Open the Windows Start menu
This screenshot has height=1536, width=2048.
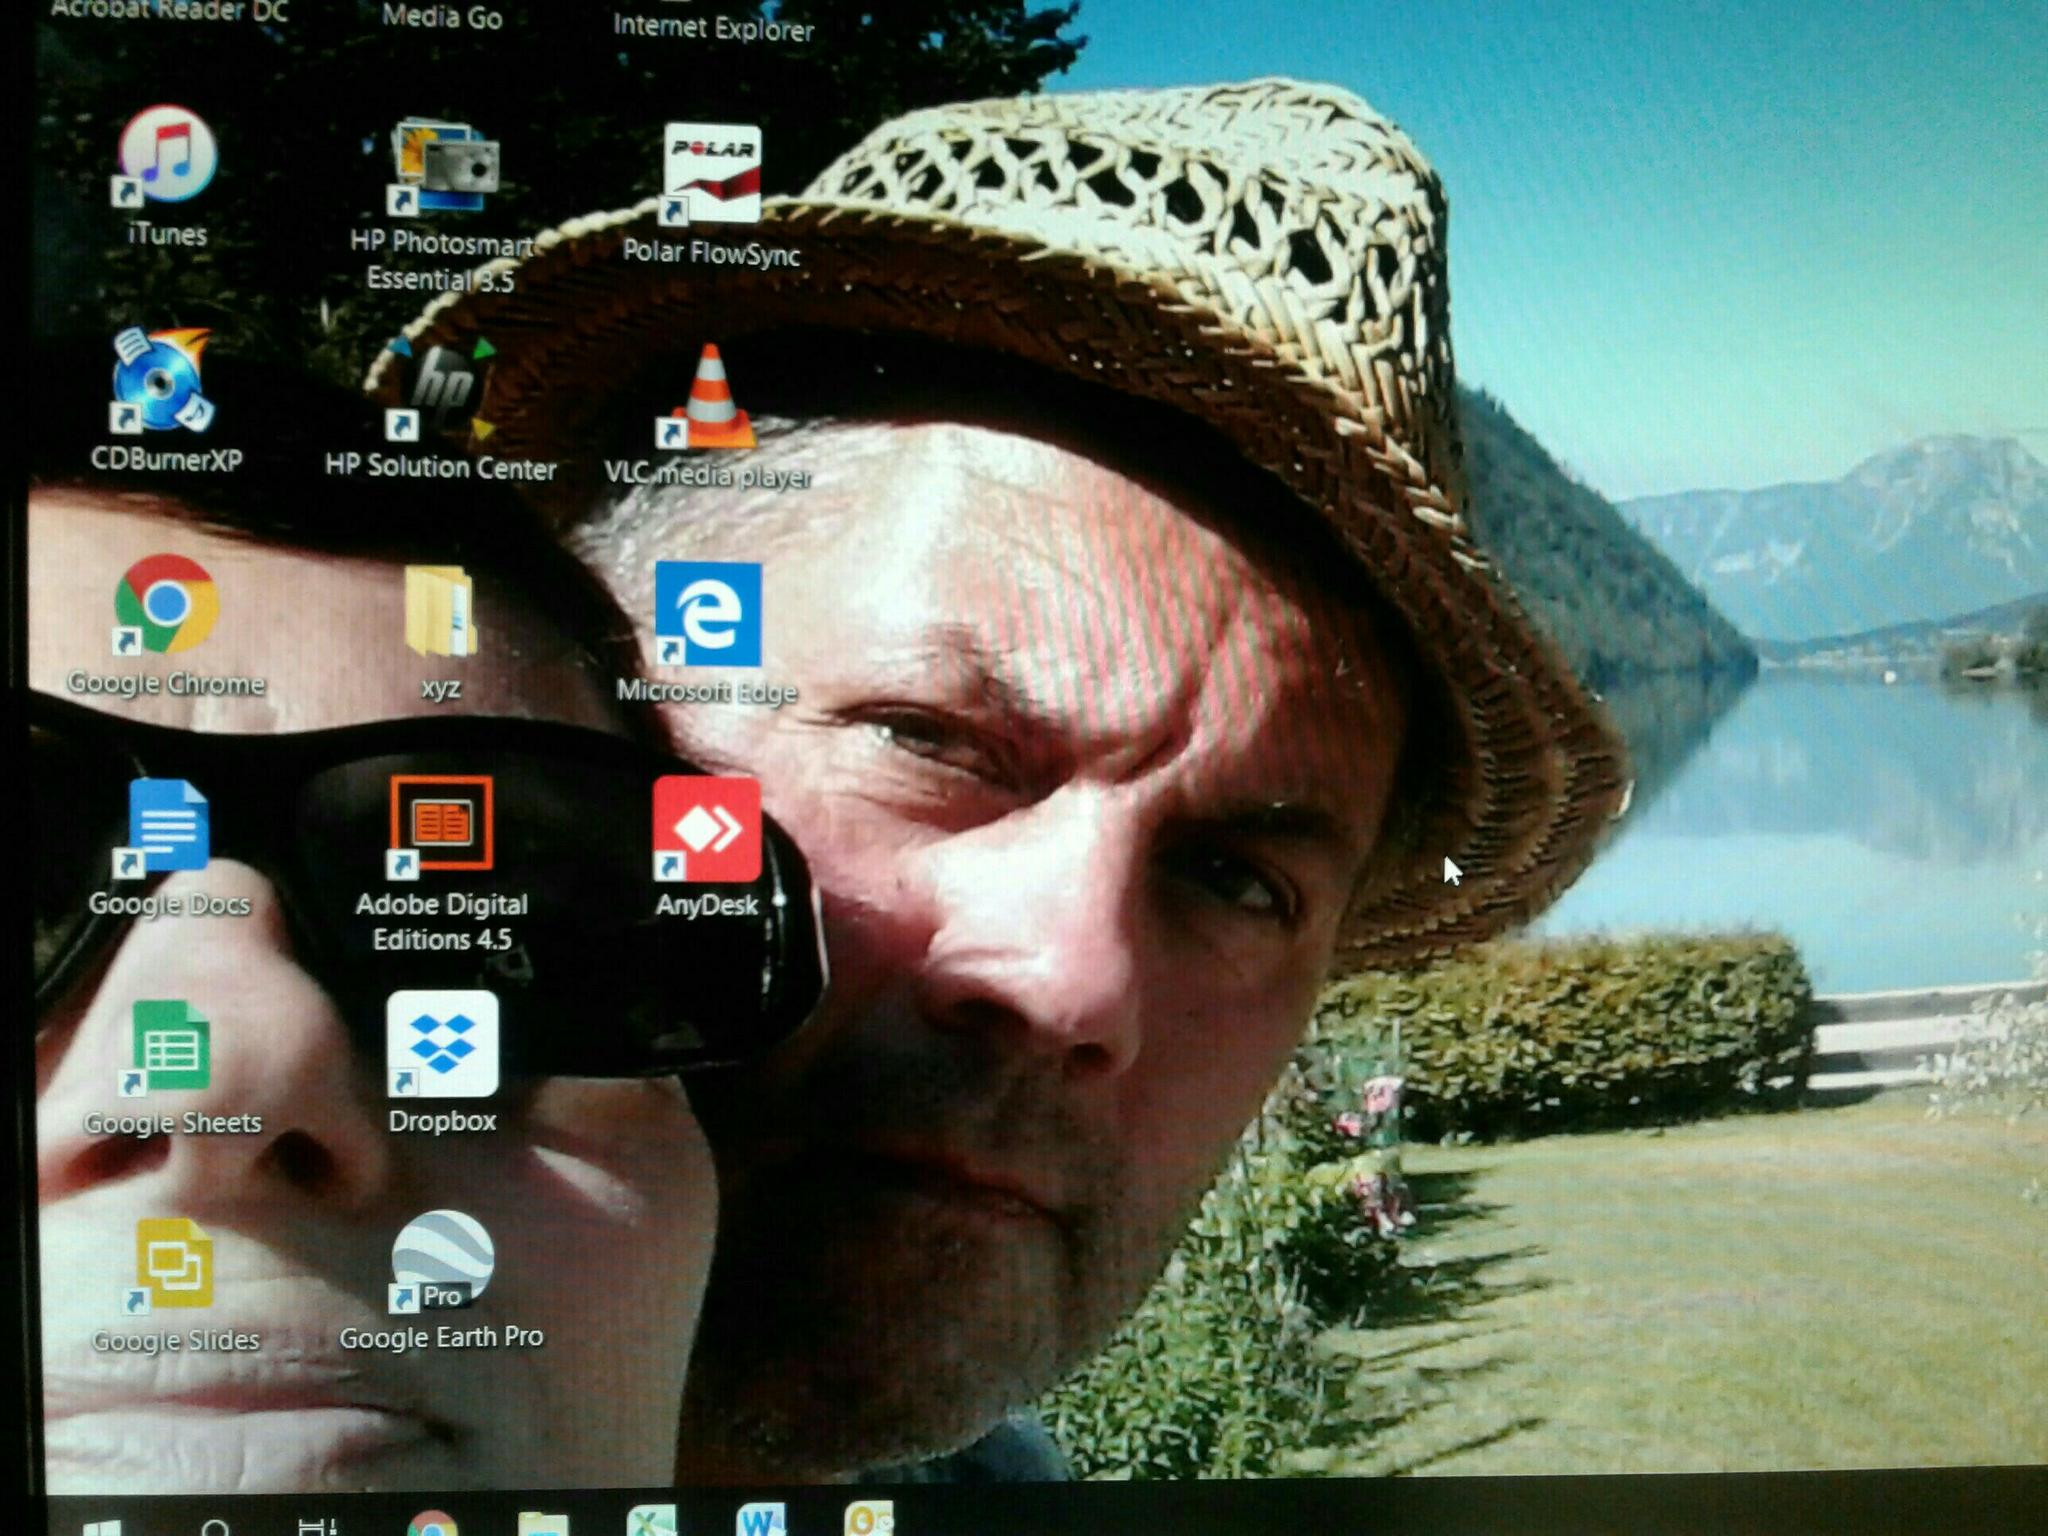tap(102, 1526)
